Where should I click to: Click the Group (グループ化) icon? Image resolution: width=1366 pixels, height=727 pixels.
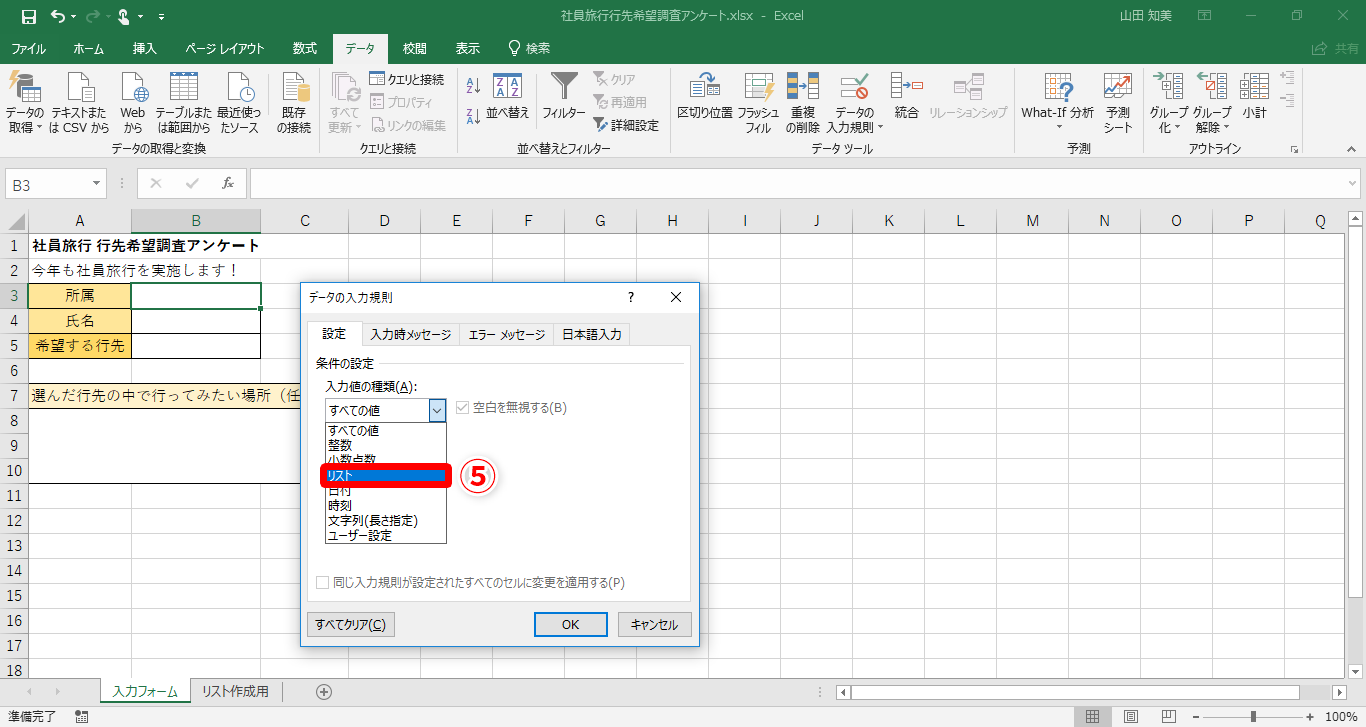1168,88
